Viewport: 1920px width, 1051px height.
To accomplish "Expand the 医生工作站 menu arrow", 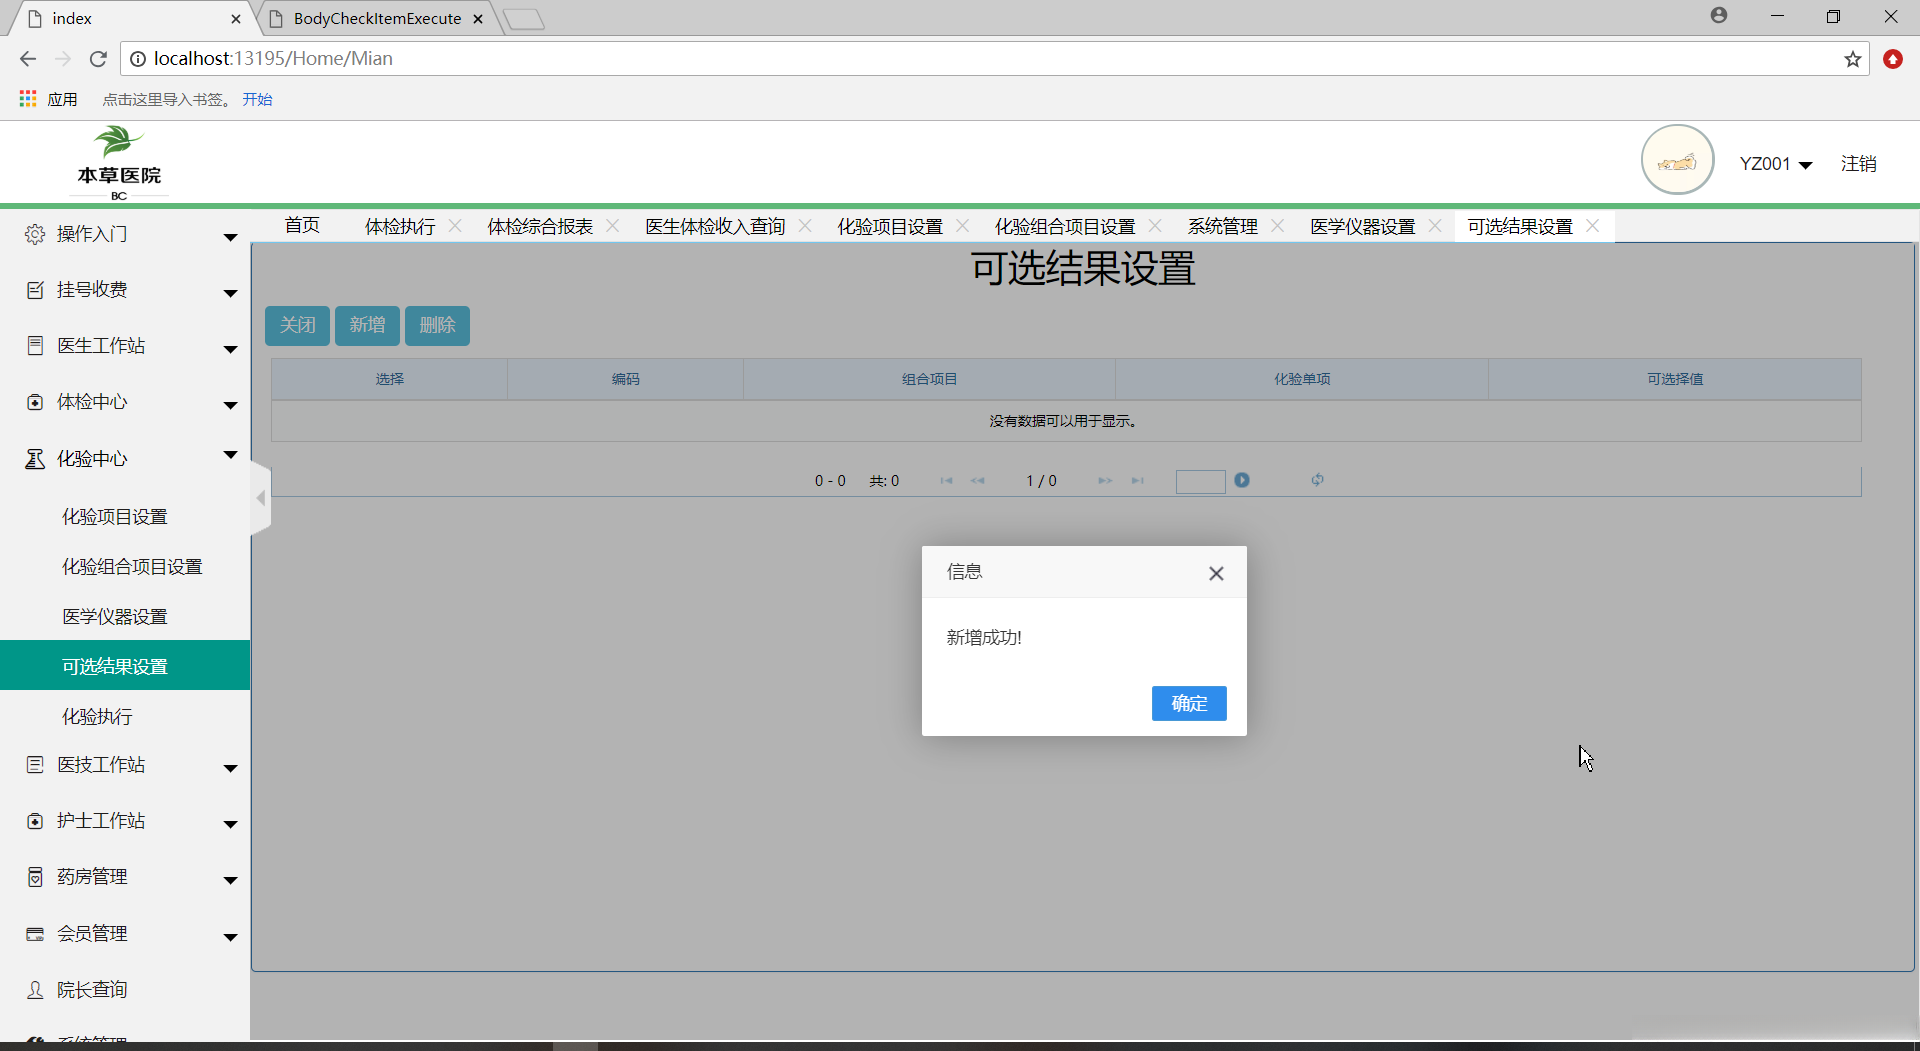I will [x=231, y=349].
